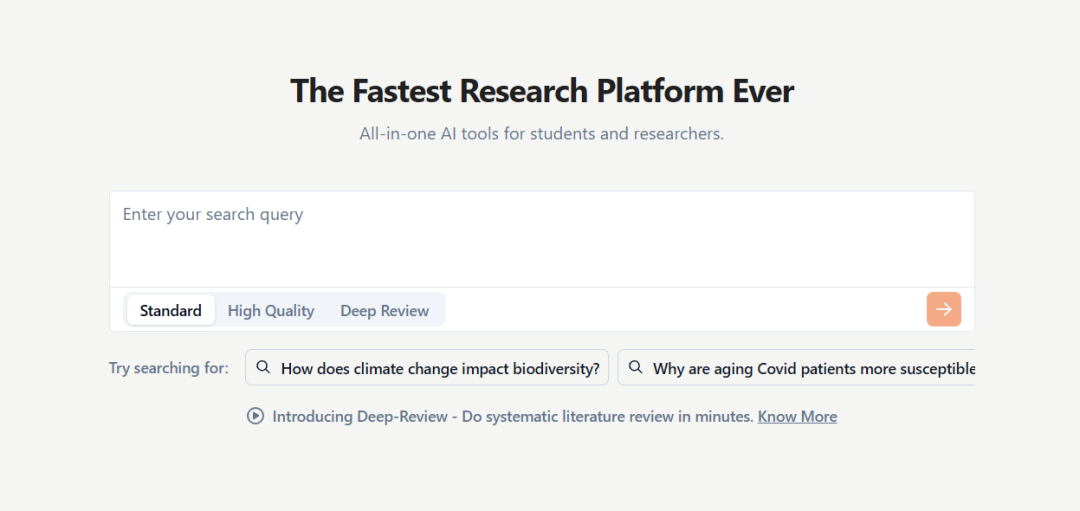Play the Deep-Review intro via the play icon

[256, 416]
